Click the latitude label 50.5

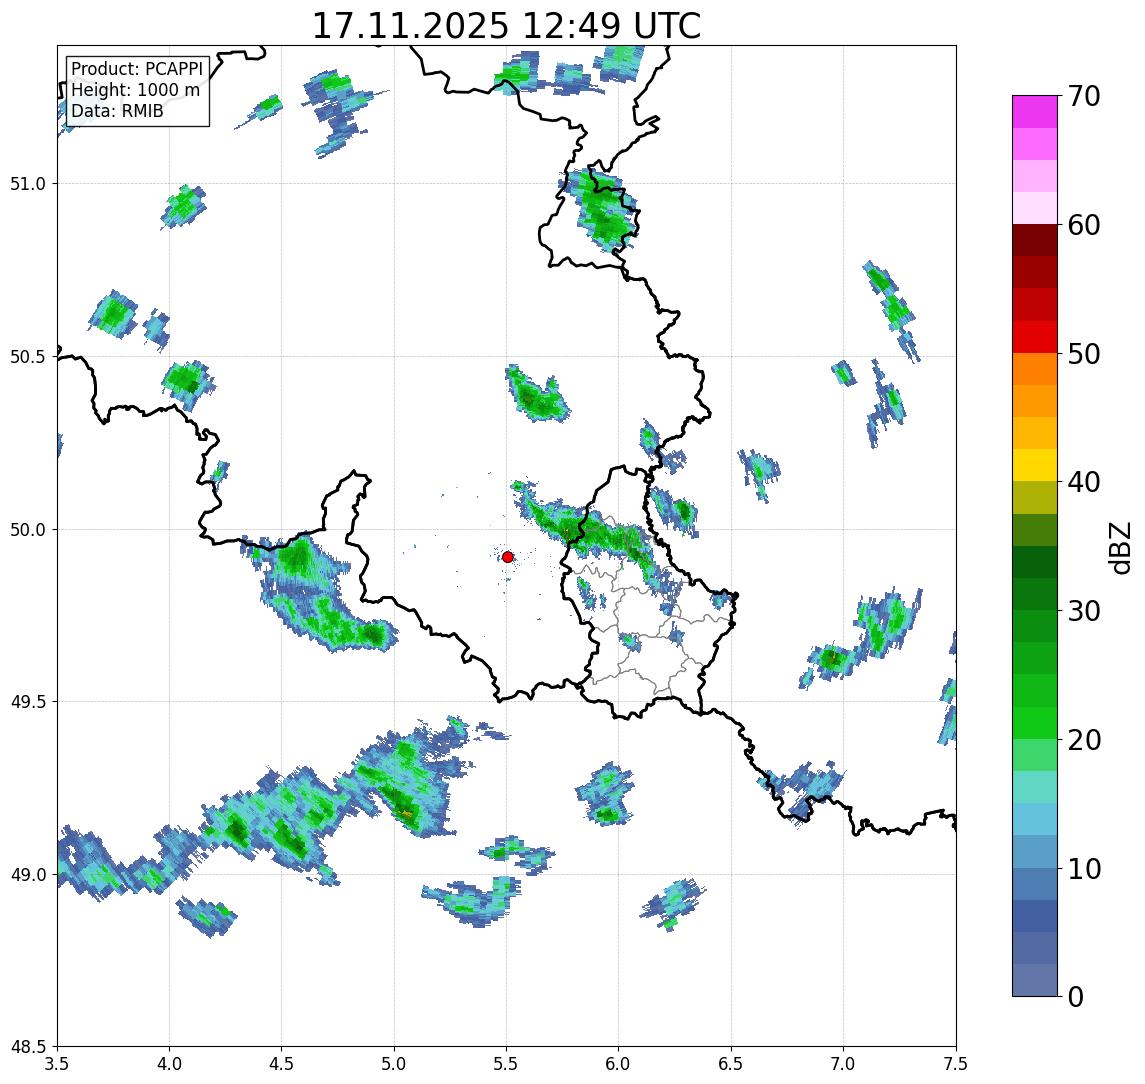[x=28, y=357]
